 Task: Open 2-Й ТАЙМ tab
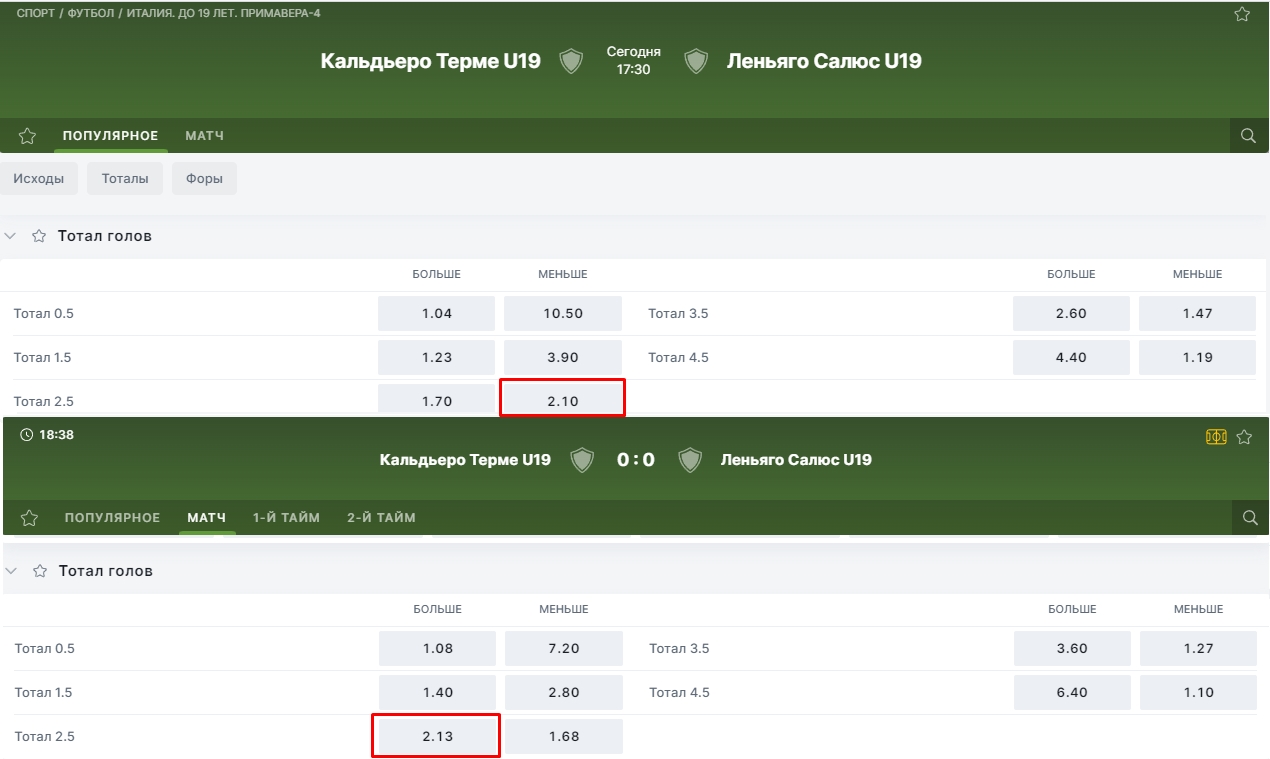pos(382,518)
